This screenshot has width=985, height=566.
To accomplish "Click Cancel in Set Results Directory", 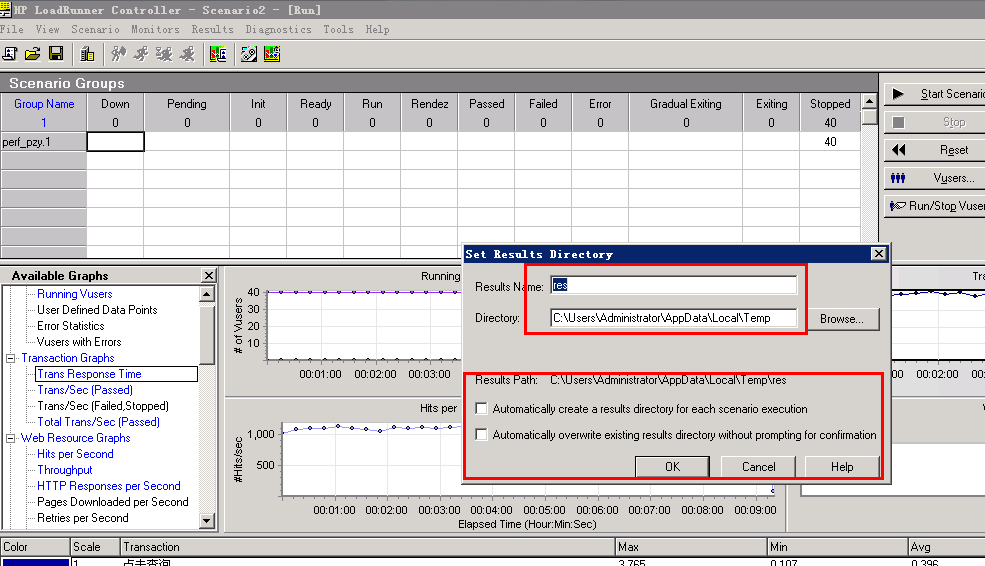I will tap(758, 467).
